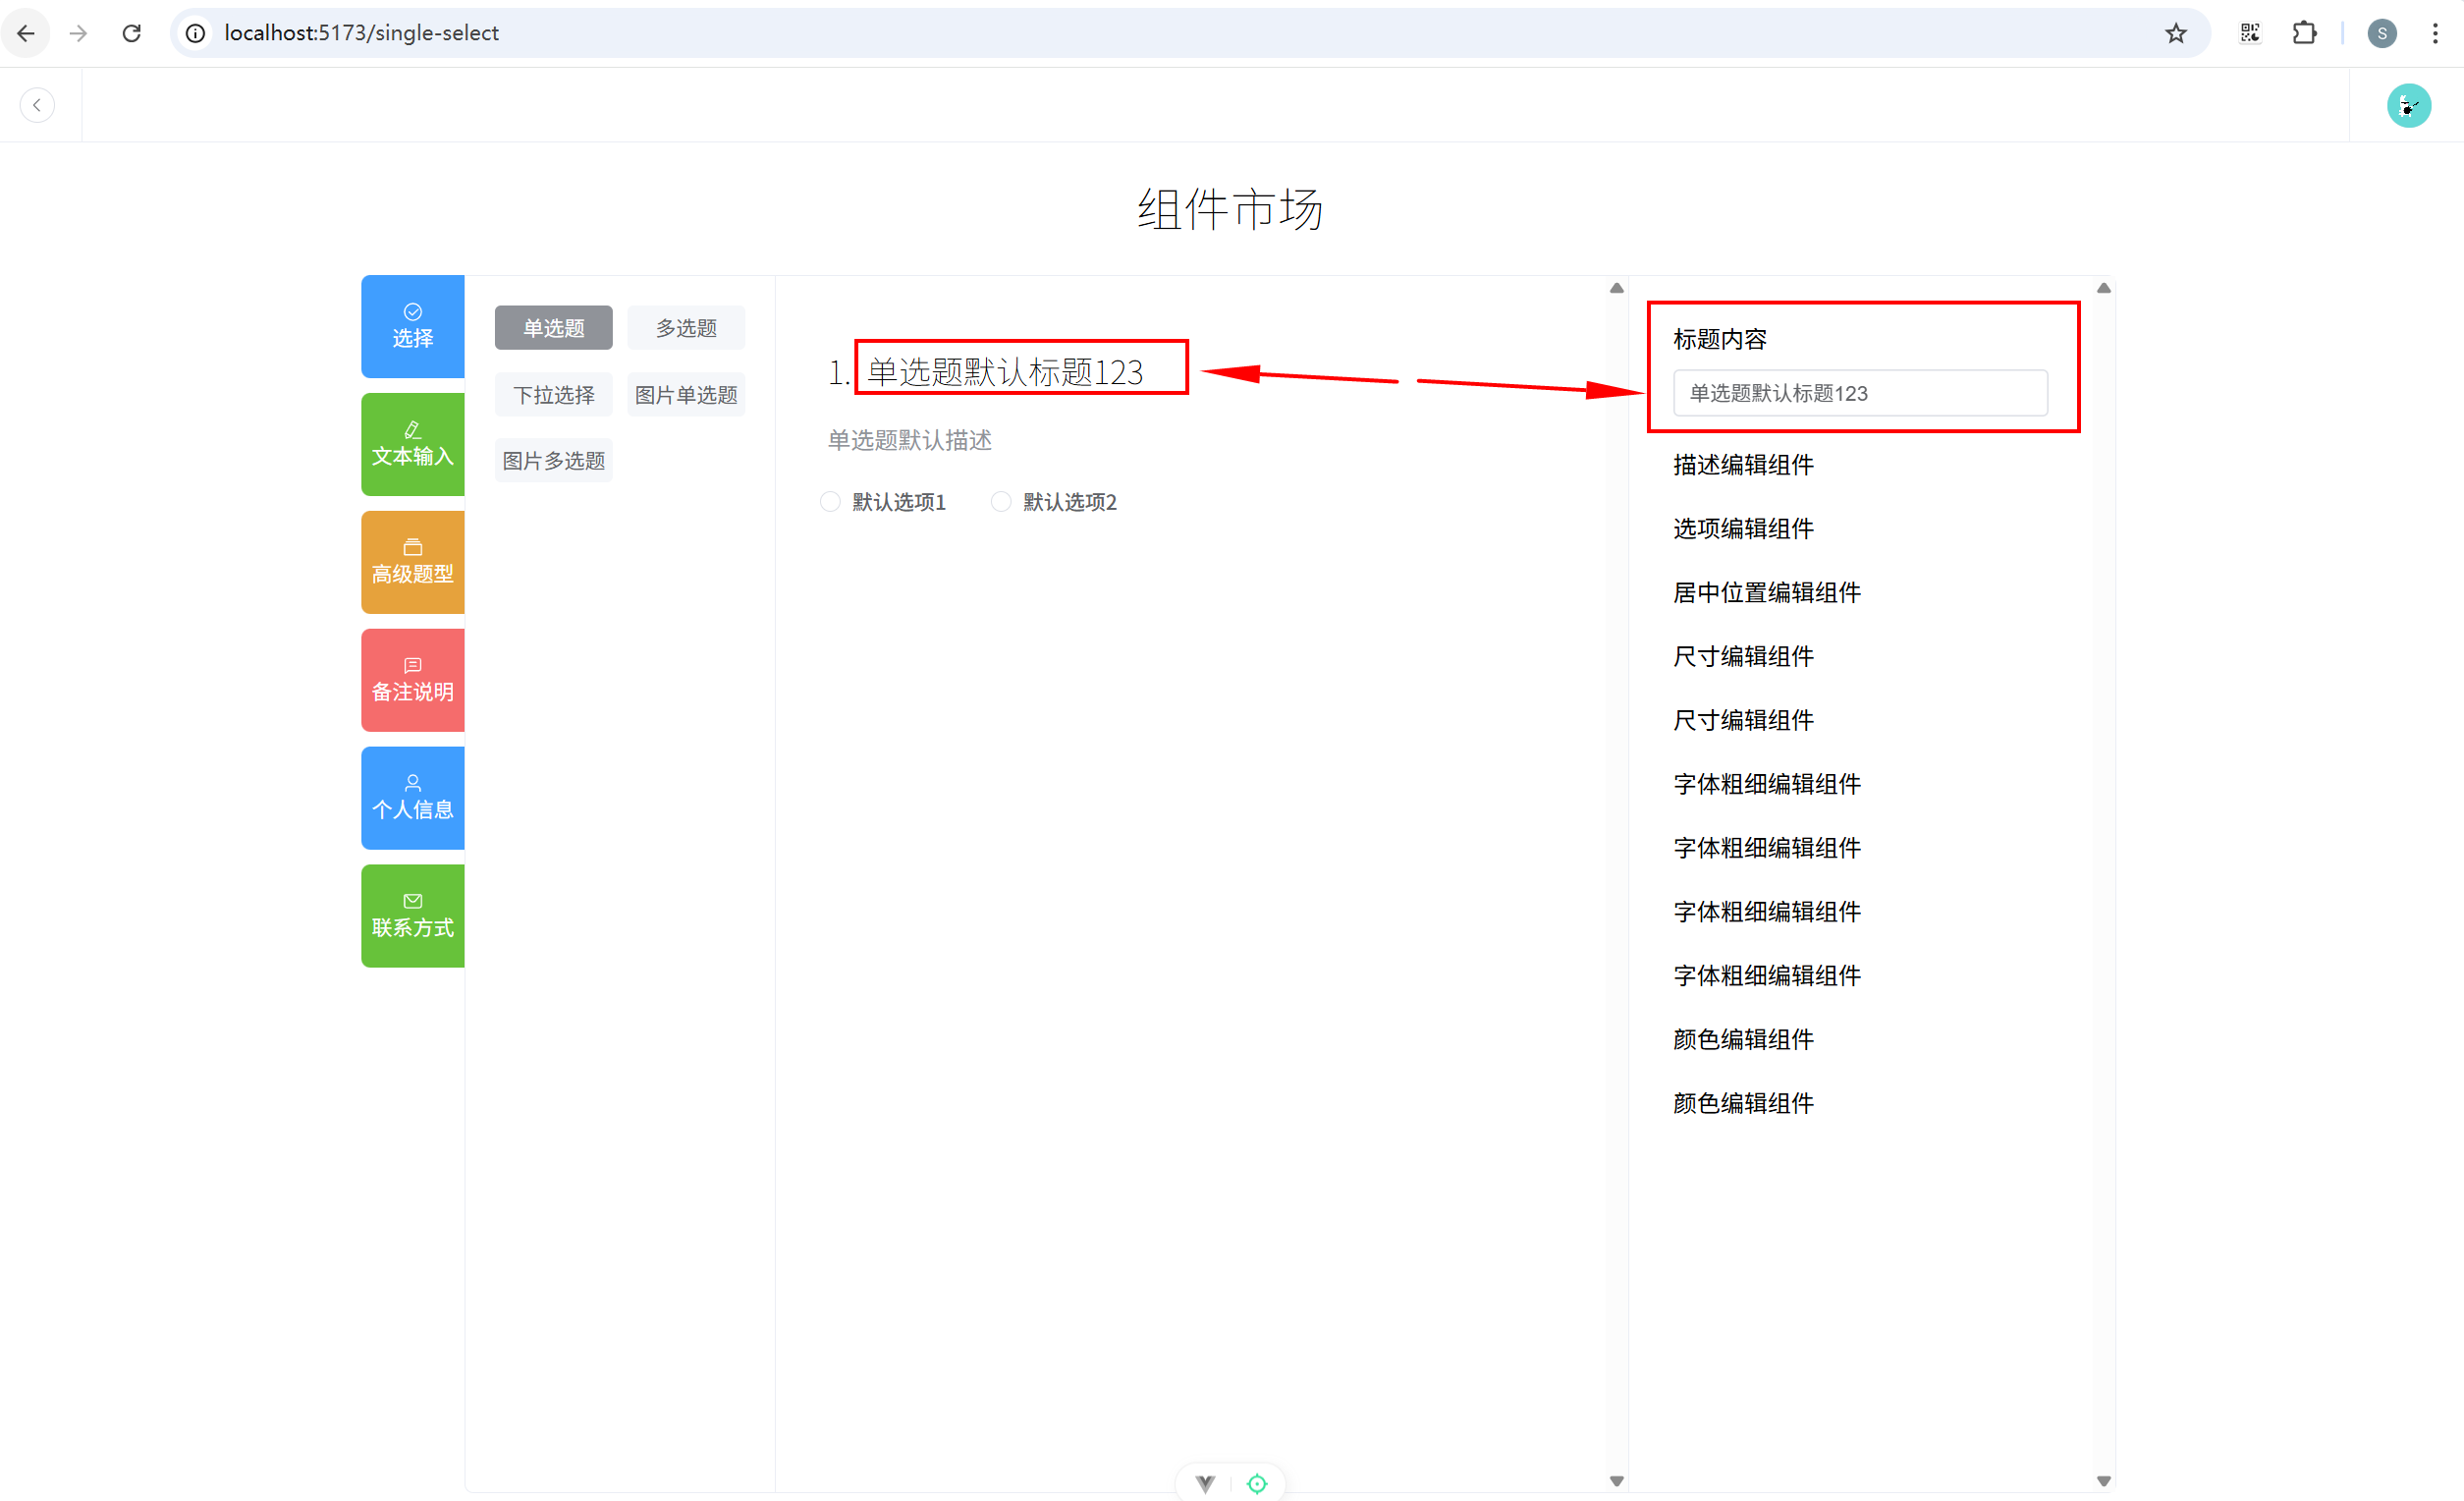Click the collapse sidebar chevron icon

(x=37, y=105)
